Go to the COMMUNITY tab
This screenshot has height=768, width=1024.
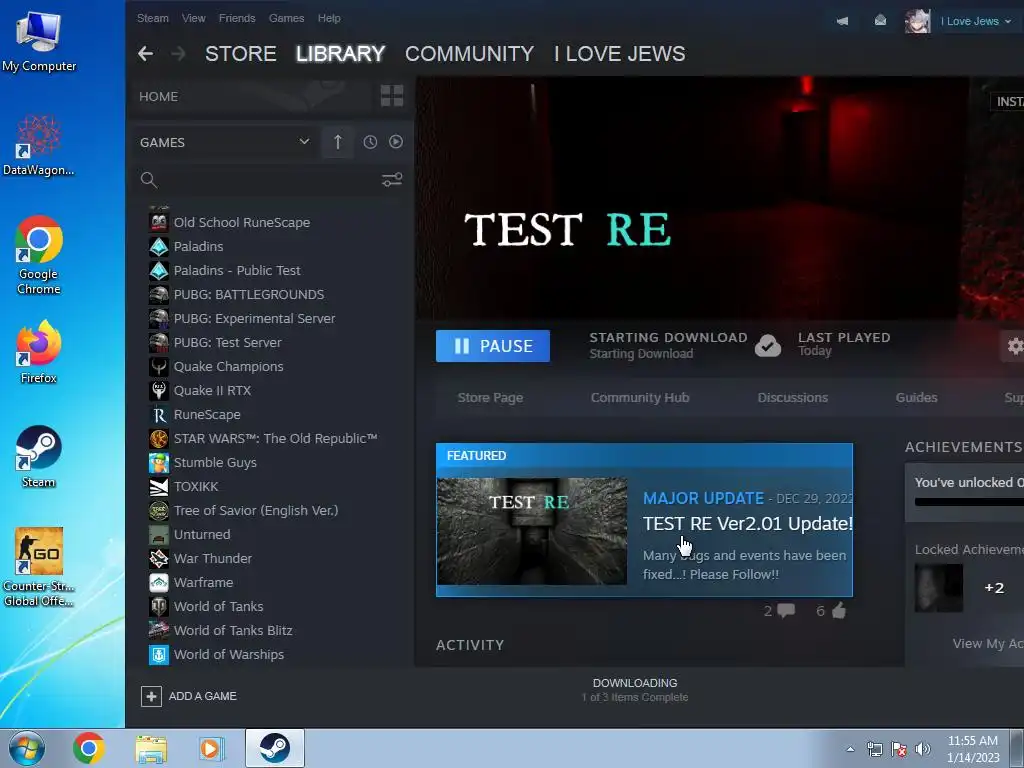tap(470, 54)
